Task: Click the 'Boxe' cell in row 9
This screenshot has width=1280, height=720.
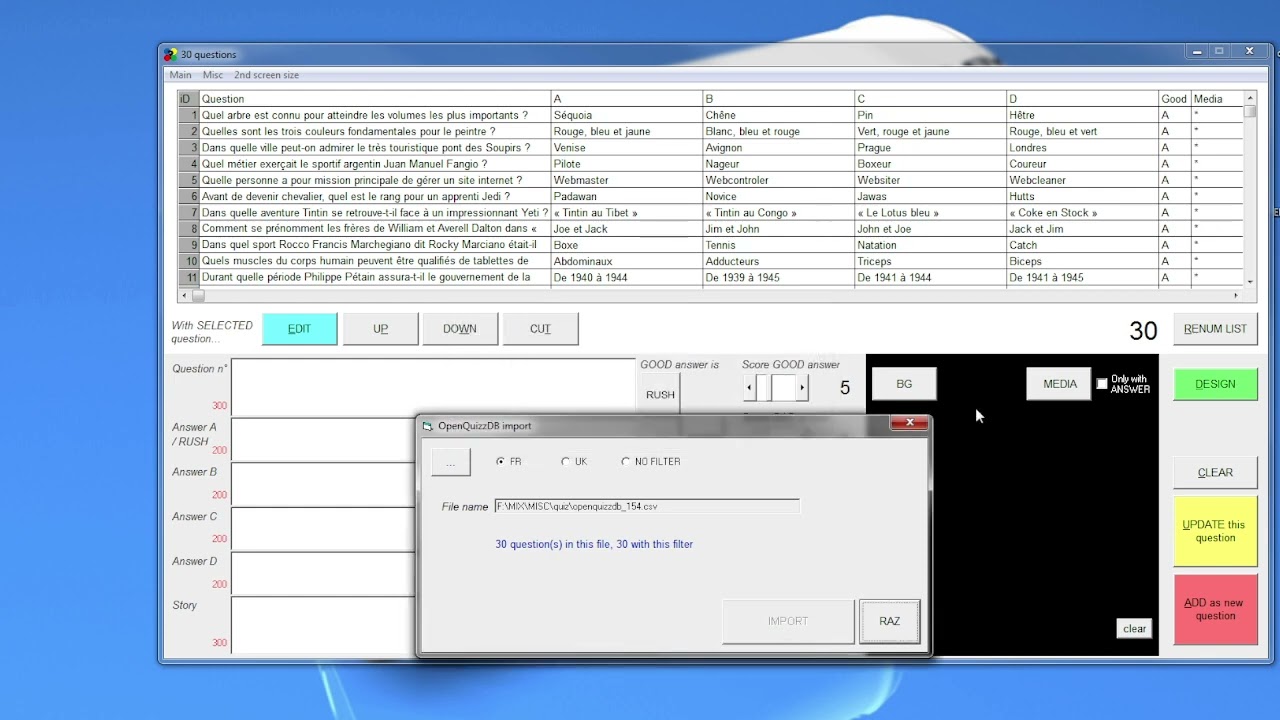Action: click(x=627, y=245)
